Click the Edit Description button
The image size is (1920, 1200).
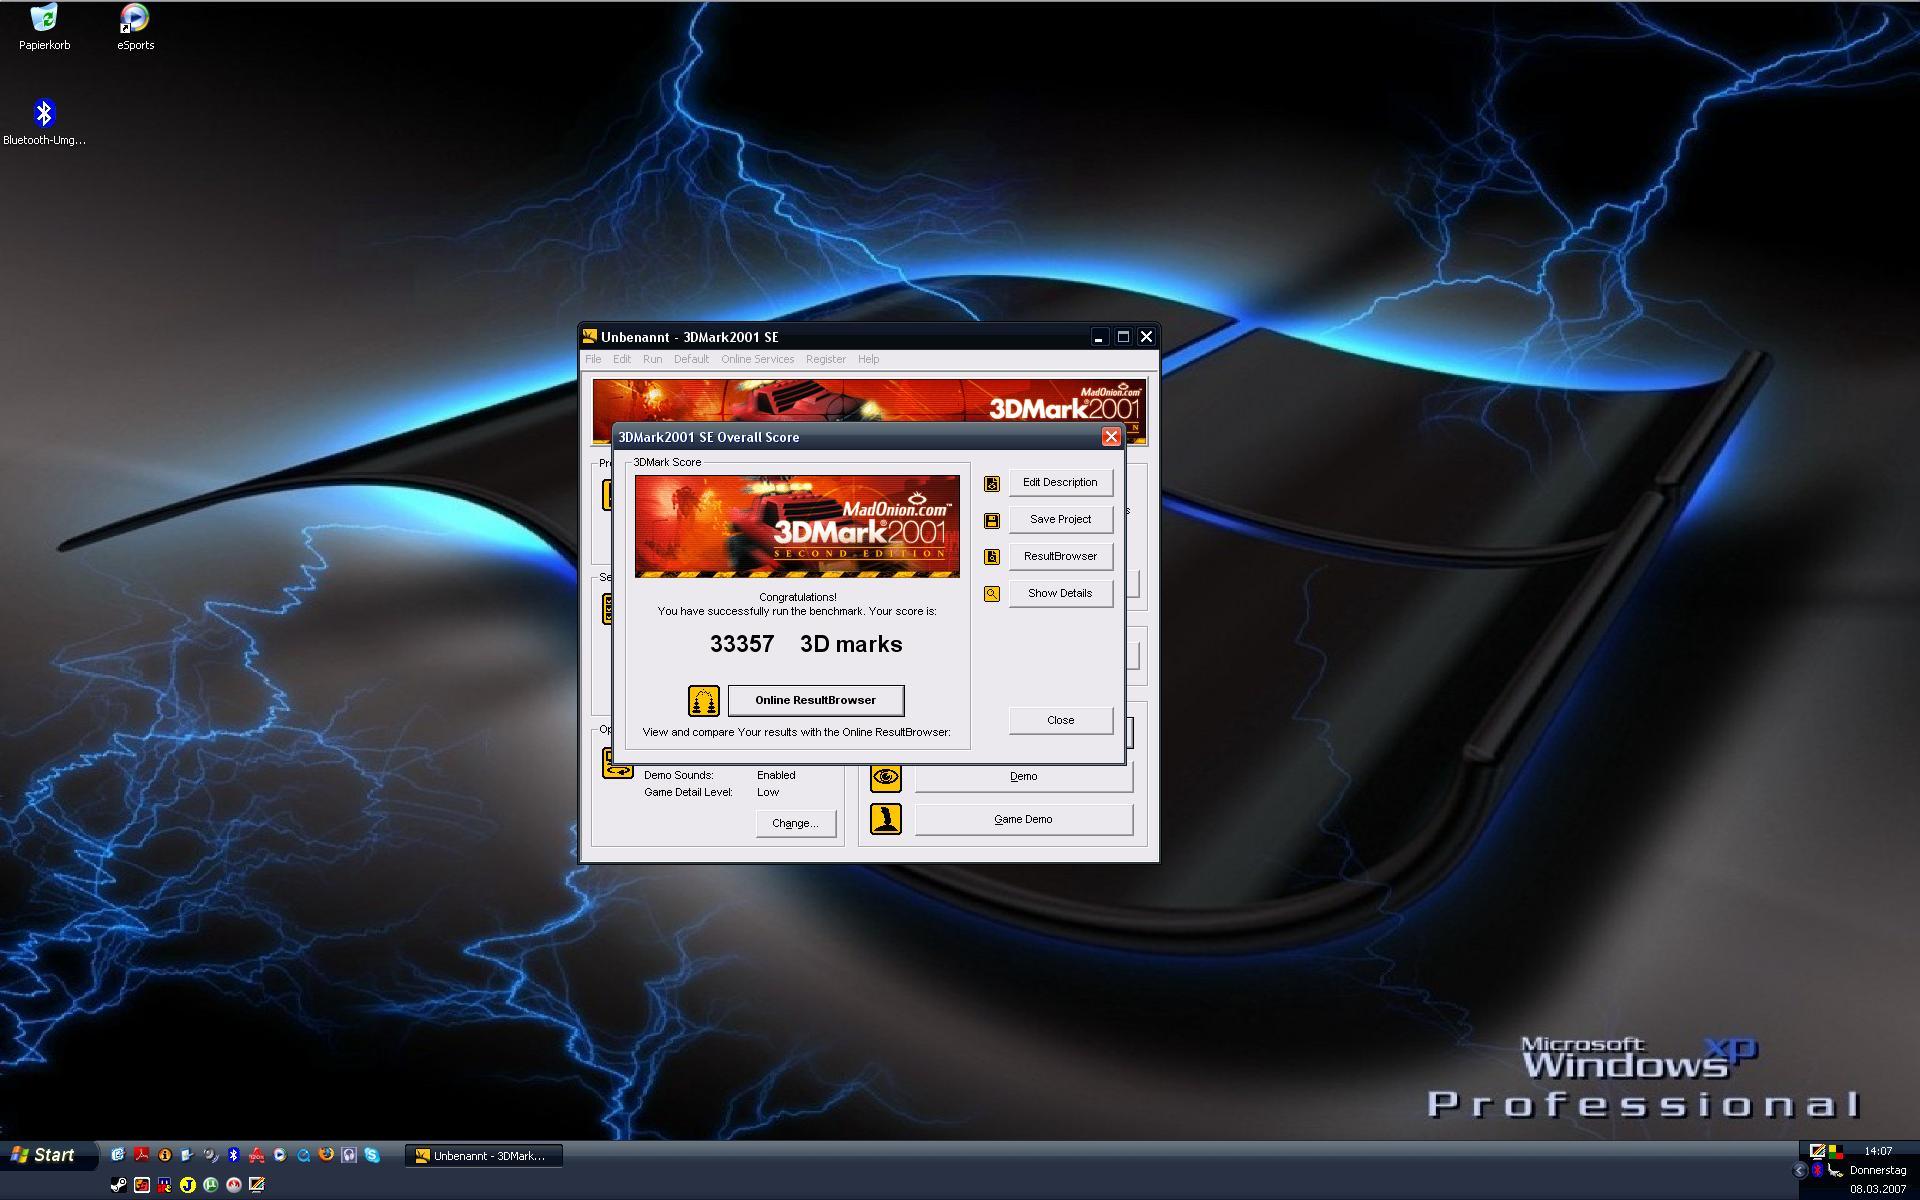pyautogui.click(x=1060, y=483)
